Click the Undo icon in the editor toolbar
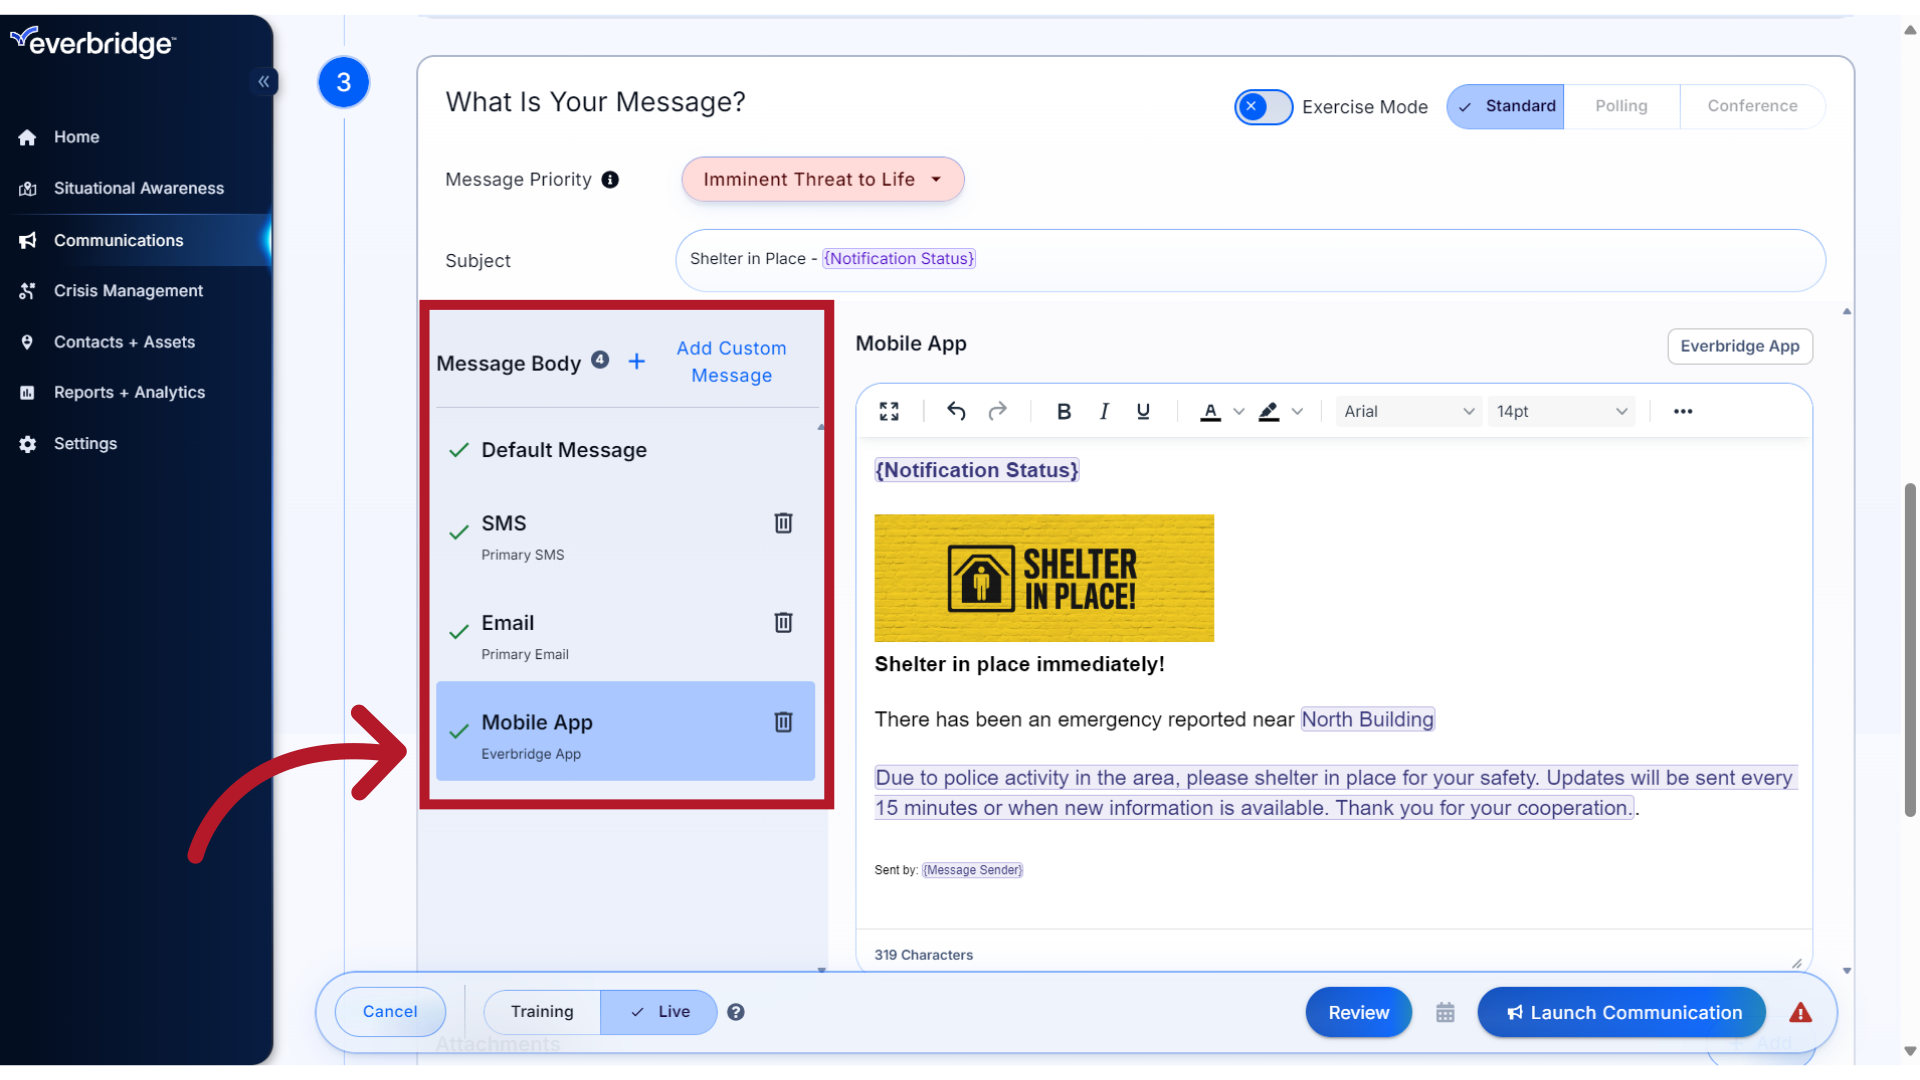The width and height of the screenshot is (1920, 1080). click(956, 411)
